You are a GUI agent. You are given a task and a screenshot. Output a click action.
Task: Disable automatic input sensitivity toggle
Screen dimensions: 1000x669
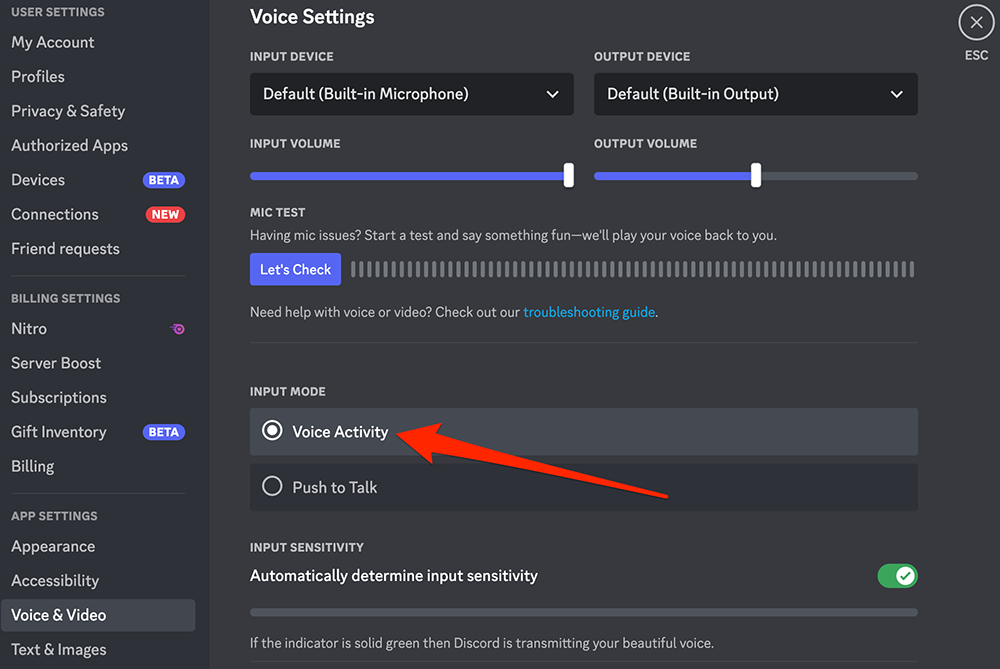point(897,576)
